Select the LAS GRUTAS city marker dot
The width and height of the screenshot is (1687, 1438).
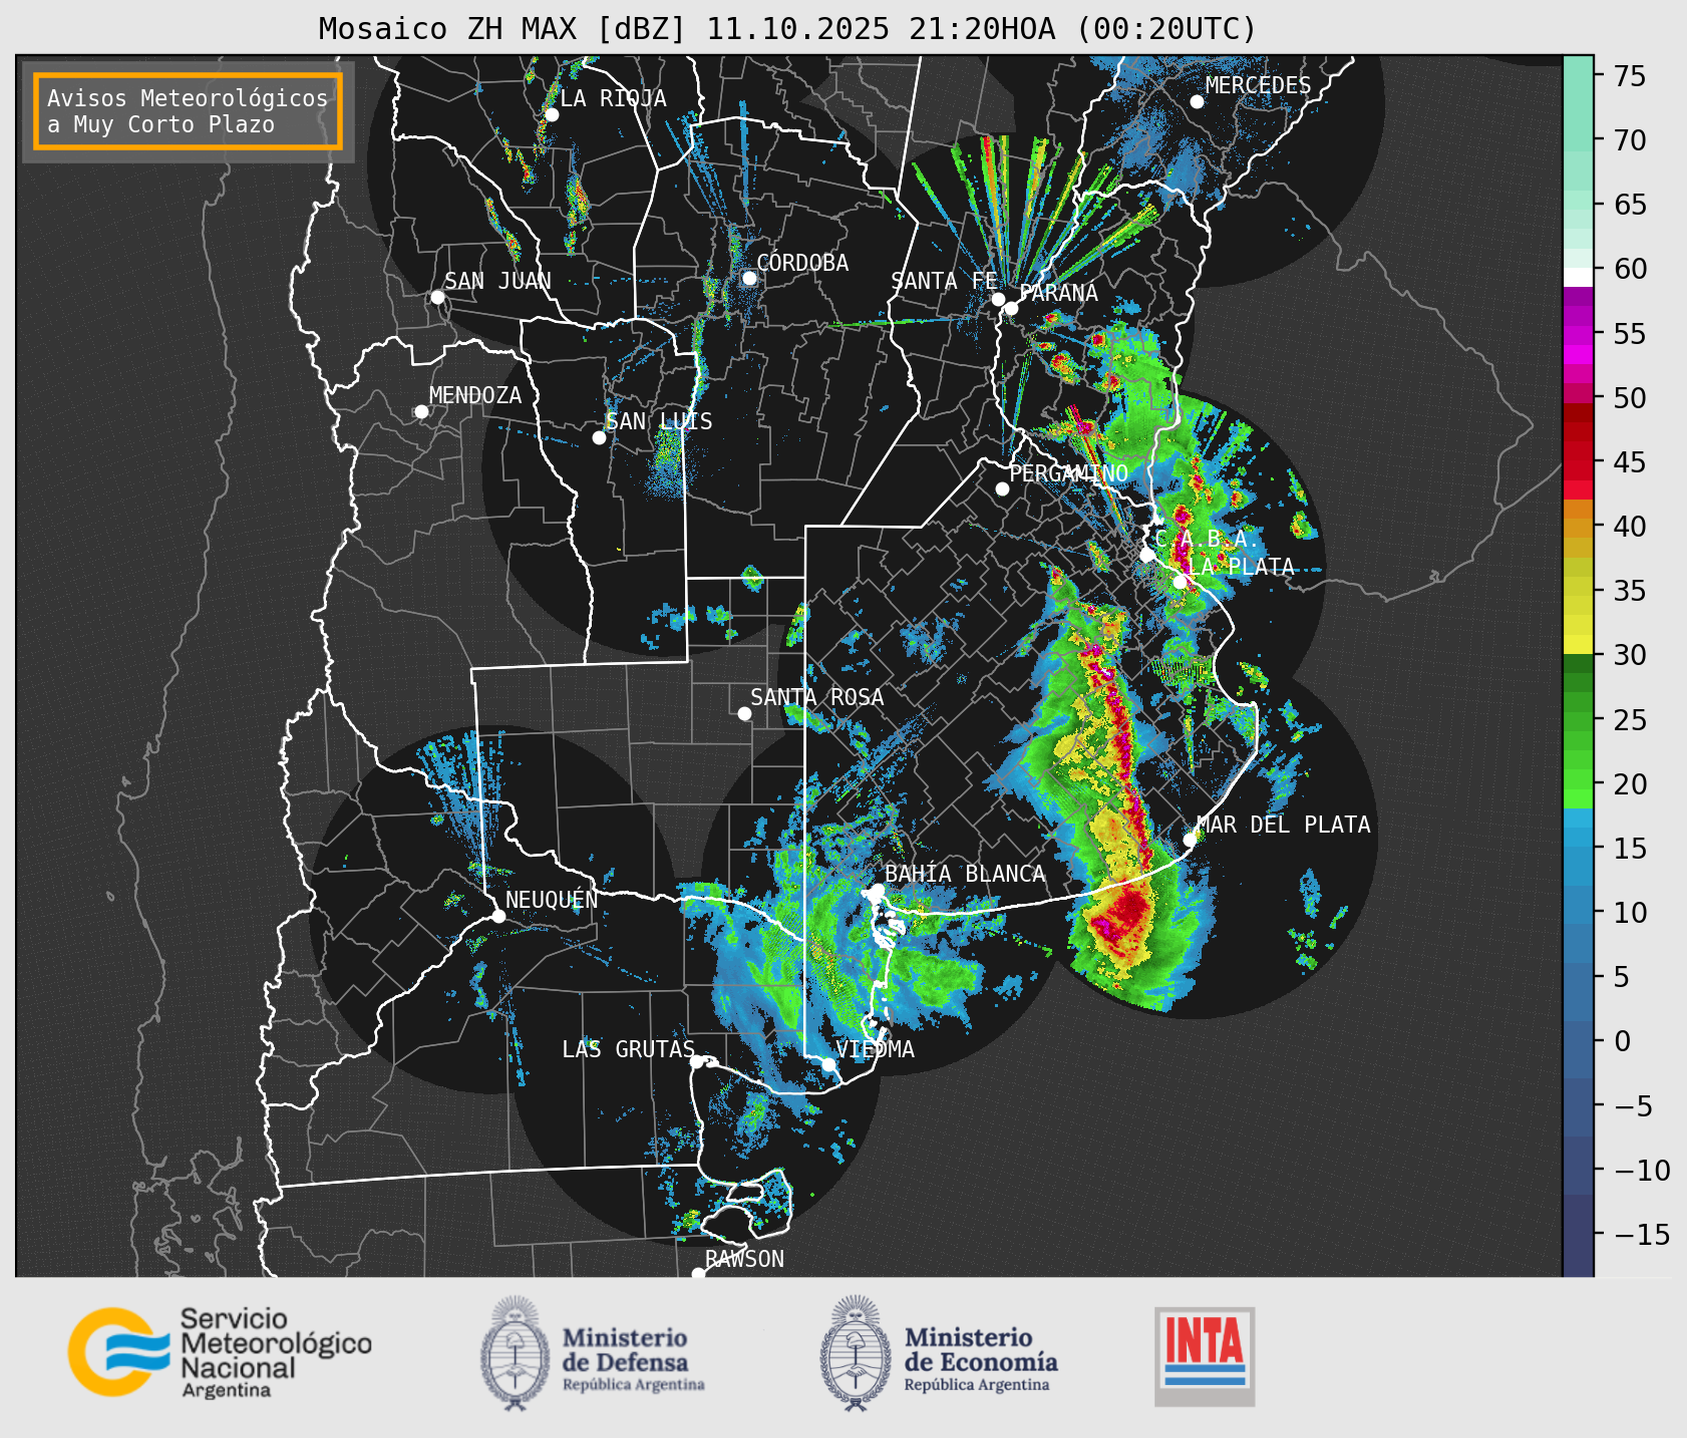coord(697,1062)
